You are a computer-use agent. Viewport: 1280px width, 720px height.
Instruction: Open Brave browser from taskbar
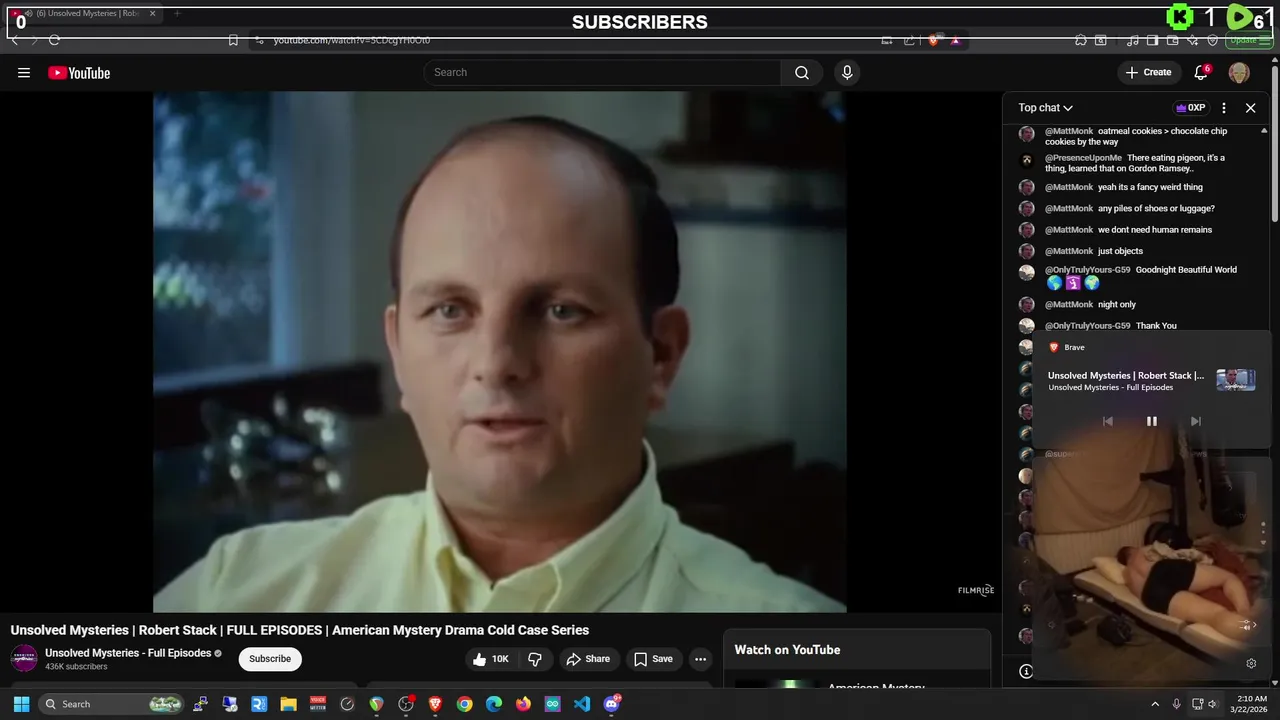click(435, 704)
